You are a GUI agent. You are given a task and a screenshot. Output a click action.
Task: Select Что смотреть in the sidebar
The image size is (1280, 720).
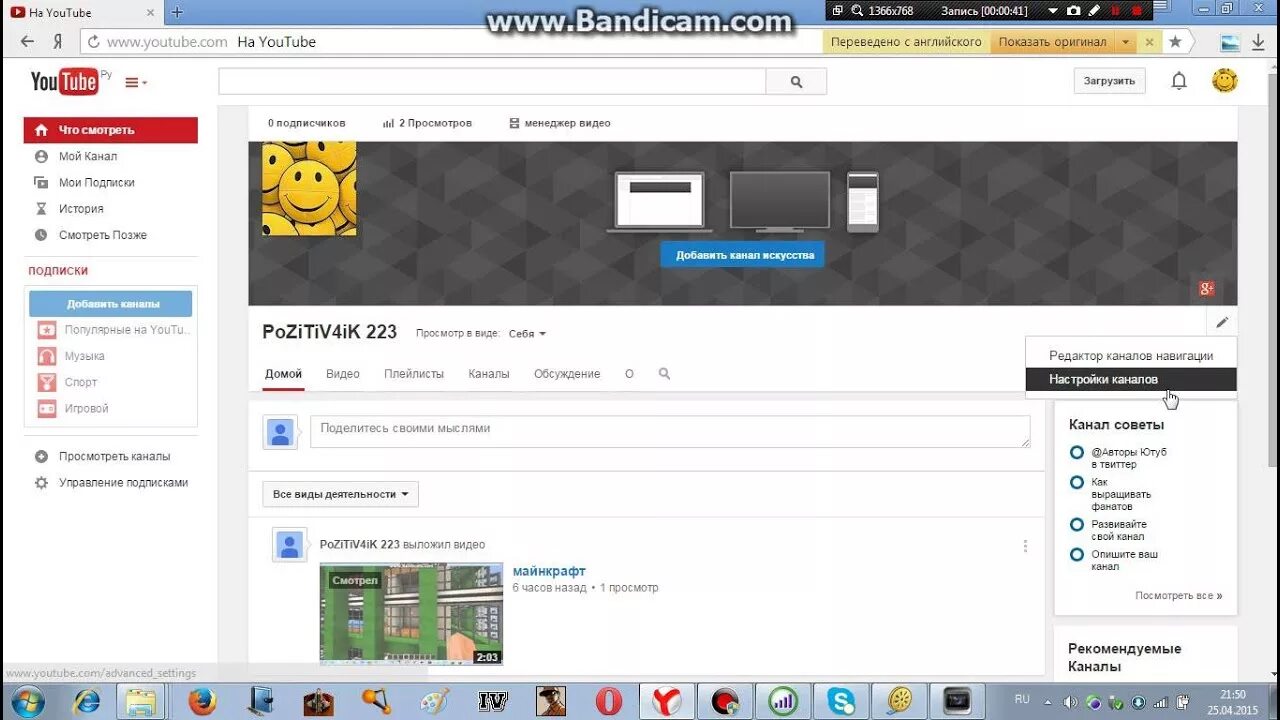[111, 130]
